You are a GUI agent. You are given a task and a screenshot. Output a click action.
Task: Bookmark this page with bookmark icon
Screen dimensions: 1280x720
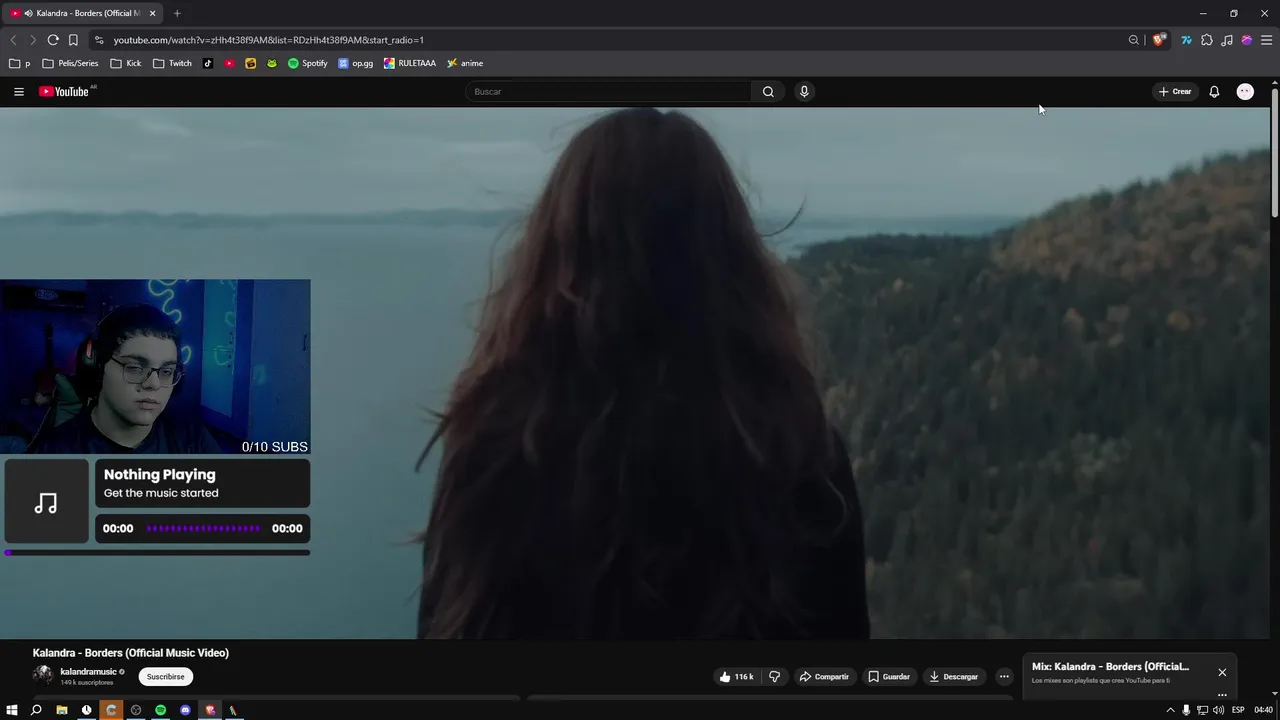click(x=73, y=40)
